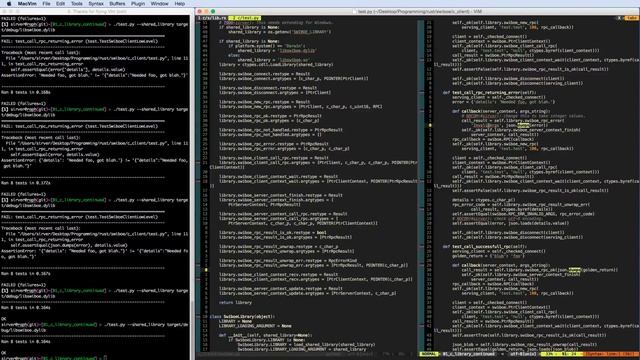Open the Help menu
640x360 pixels.
(x=180, y=4)
